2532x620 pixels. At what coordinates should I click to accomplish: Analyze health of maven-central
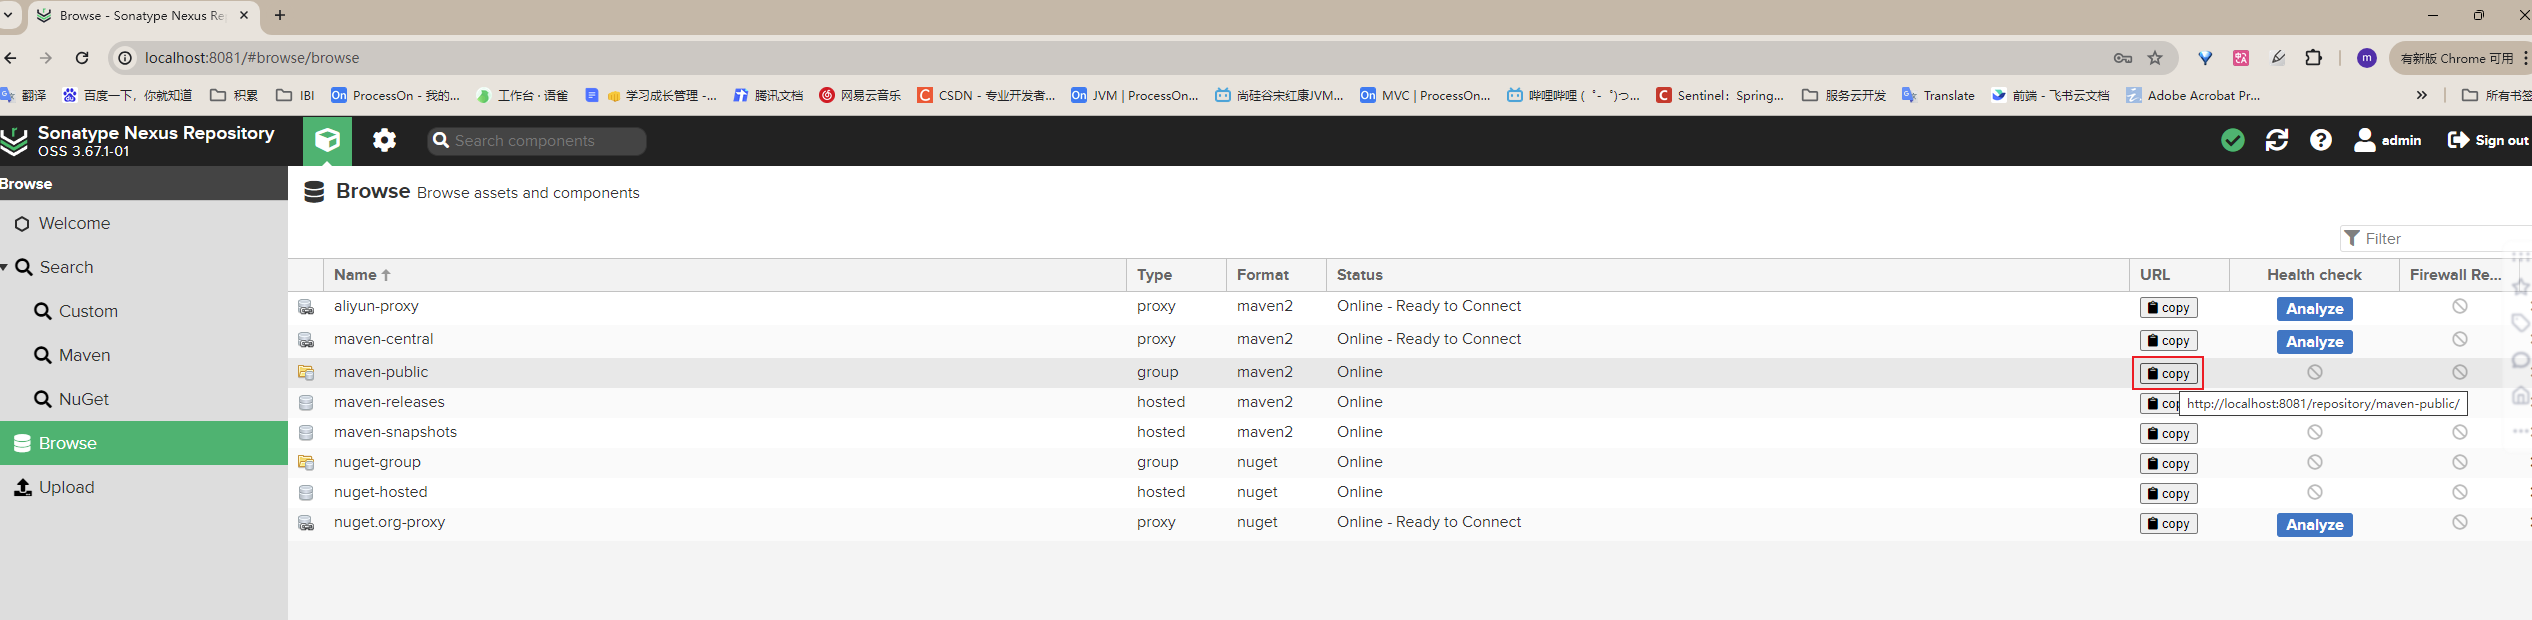(2314, 342)
